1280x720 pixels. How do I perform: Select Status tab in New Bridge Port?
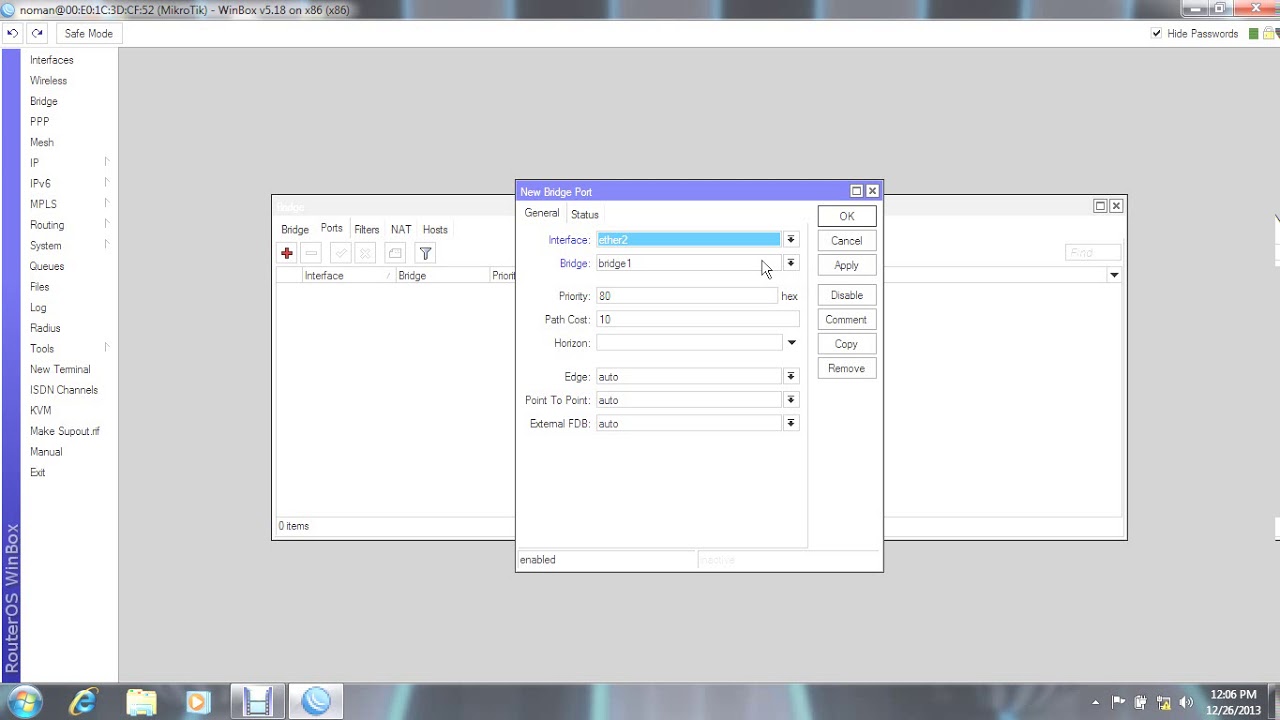point(585,214)
